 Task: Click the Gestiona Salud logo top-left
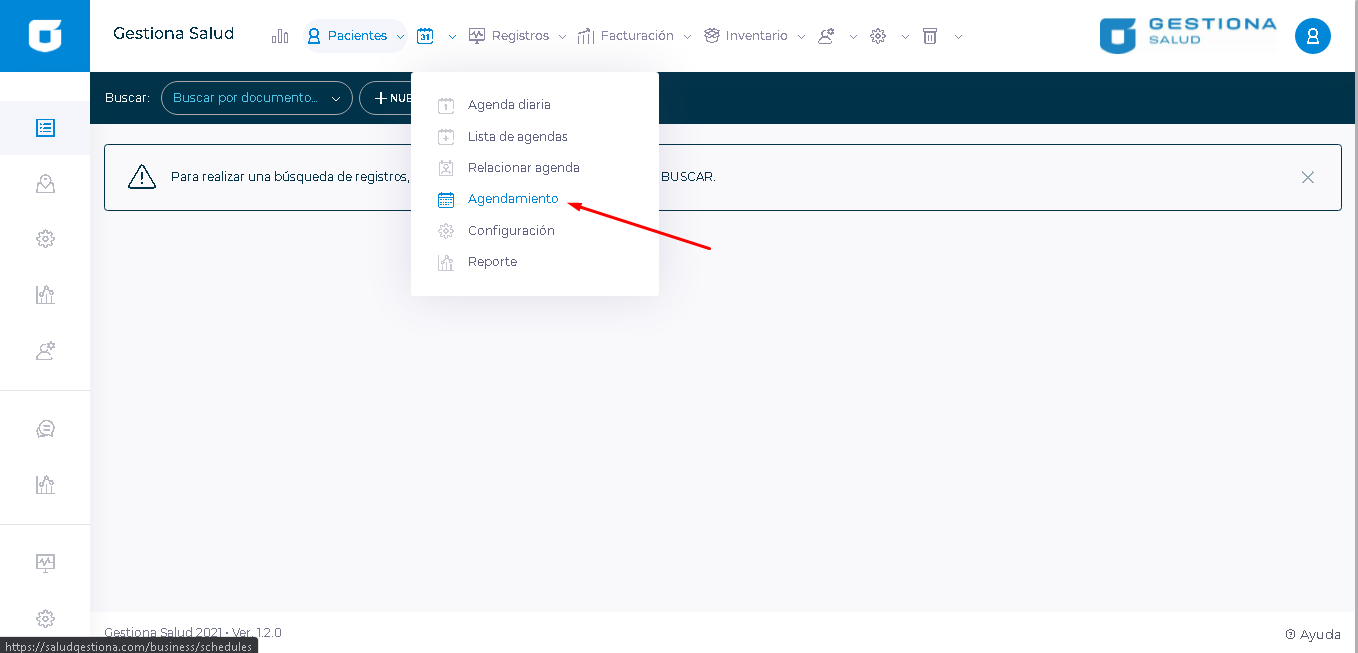(45, 36)
